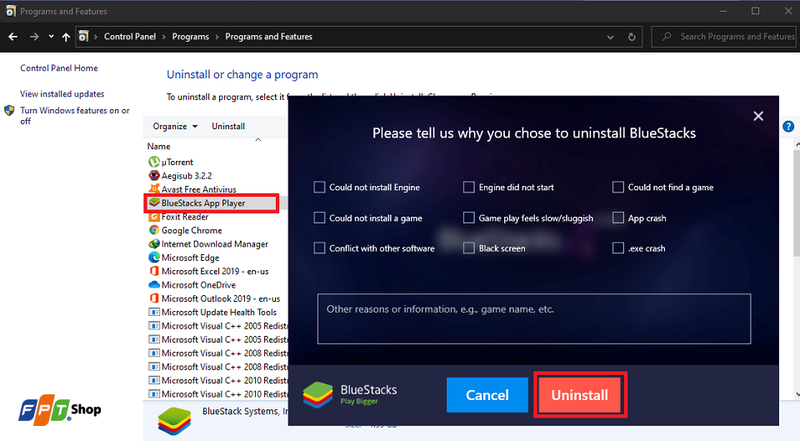This screenshot has width=800, height=441.
Task: Click the address bar Control Panel icon
Action: click(x=83, y=37)
